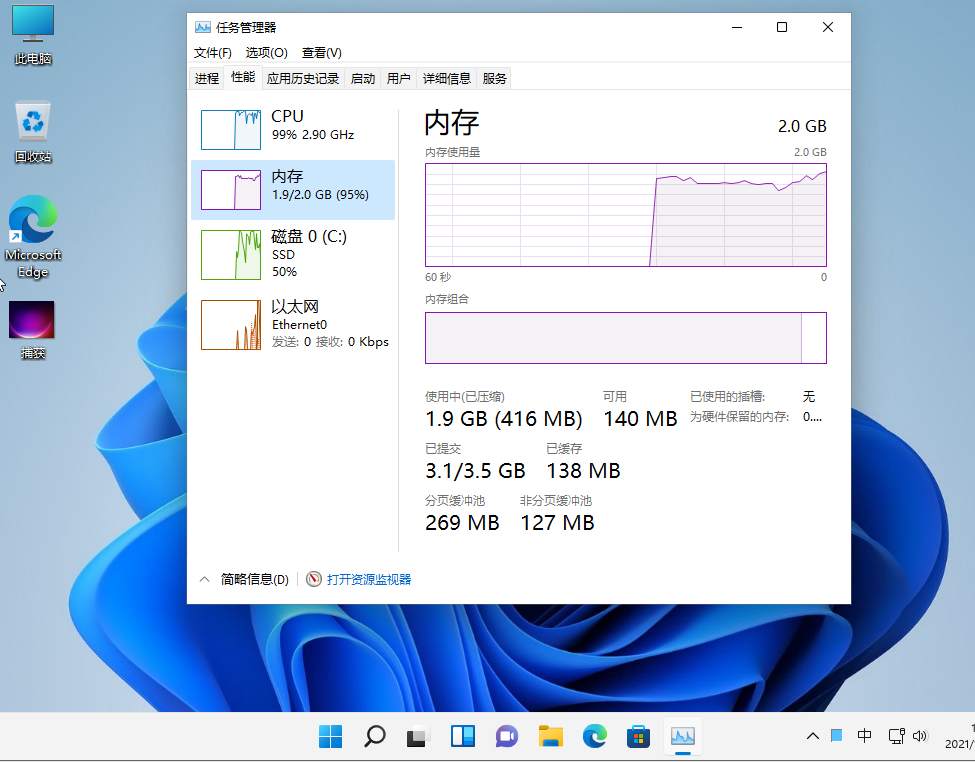Switch to the 应用历史记录 tab
This screenshot has width=975, height=762.
tap(303, 78)
